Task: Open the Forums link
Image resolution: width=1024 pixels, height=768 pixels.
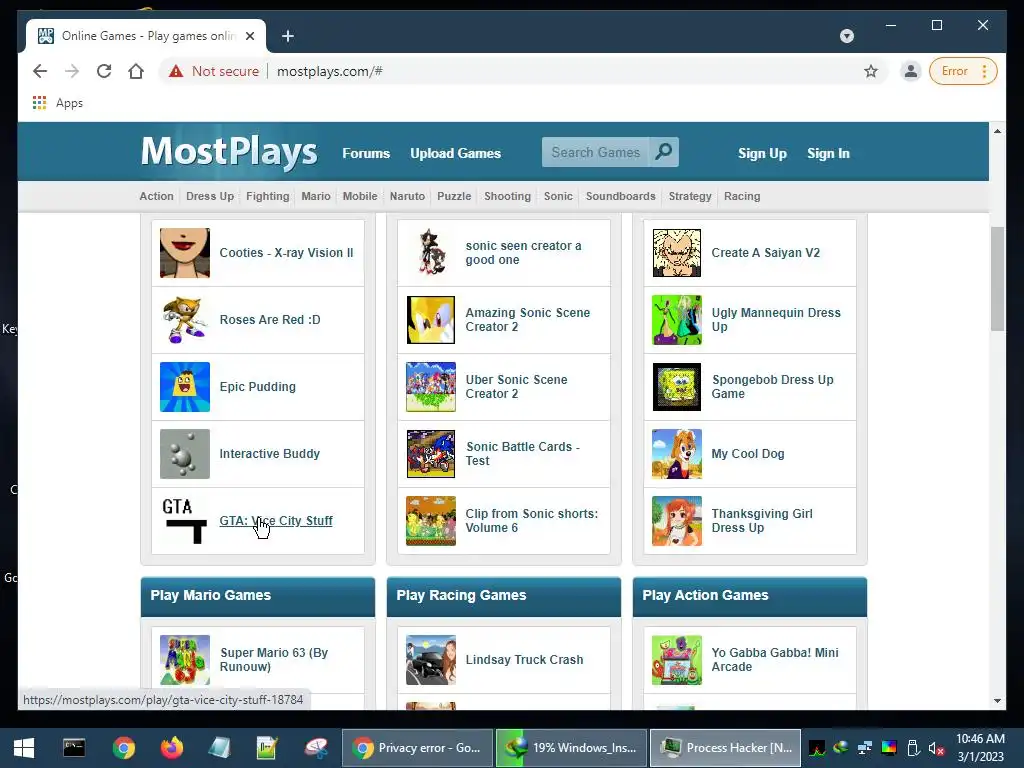Action: [366, 153]
